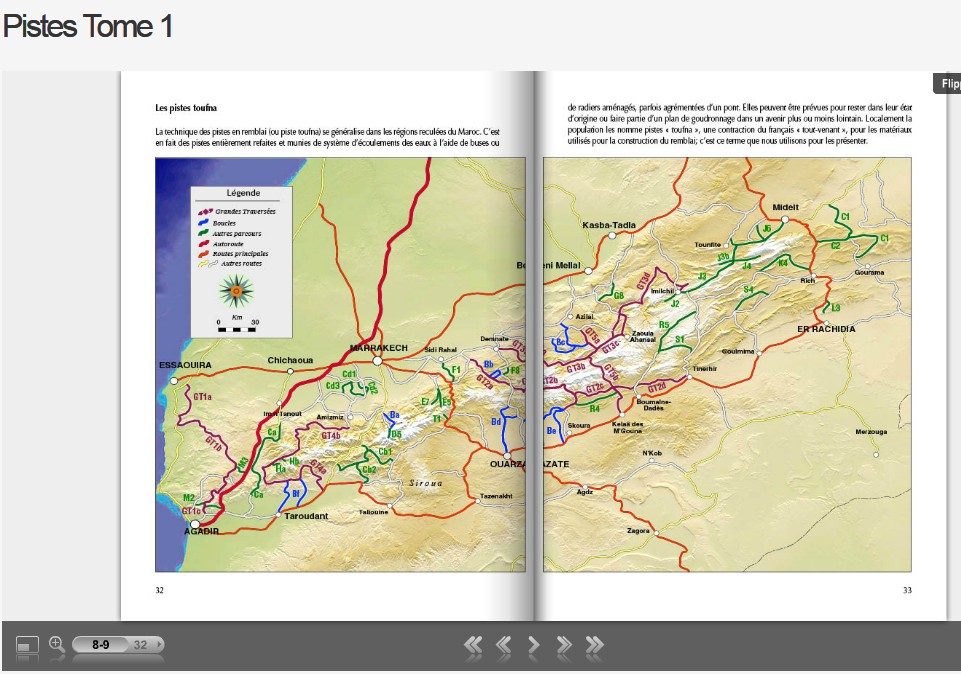Click the Siroua mountain label on the map
Viewport: 961px width, 674px height.
click(x=425, y=483)
